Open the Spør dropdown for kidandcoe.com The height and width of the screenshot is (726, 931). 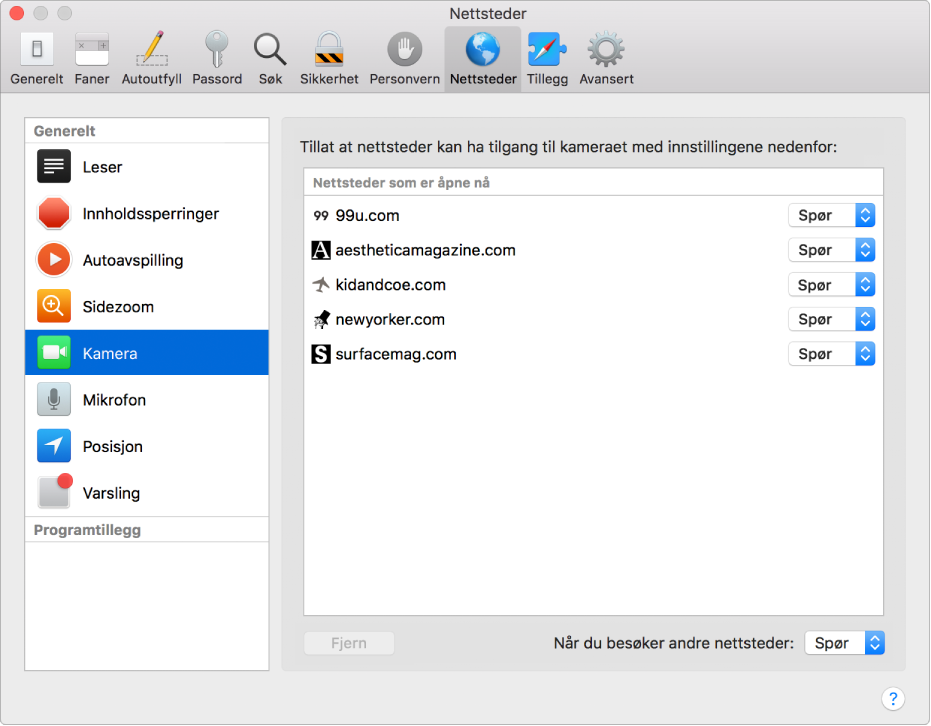coord(831,285)
